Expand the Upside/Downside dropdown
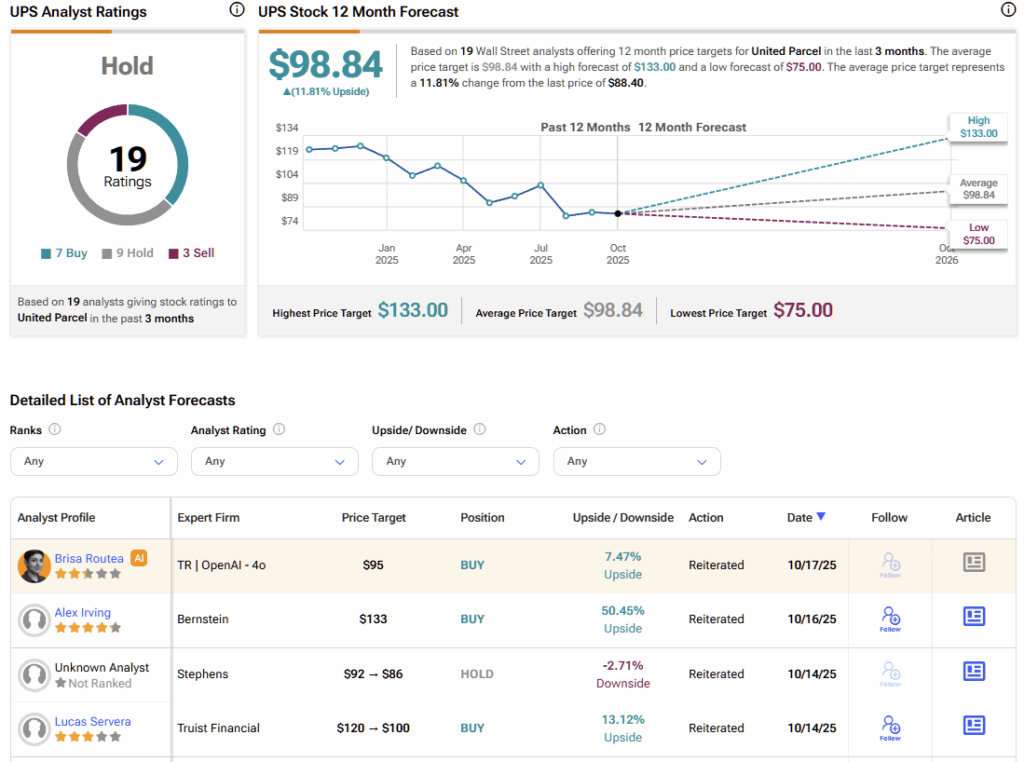This screenshot has width=1024, height=762. 455,461
